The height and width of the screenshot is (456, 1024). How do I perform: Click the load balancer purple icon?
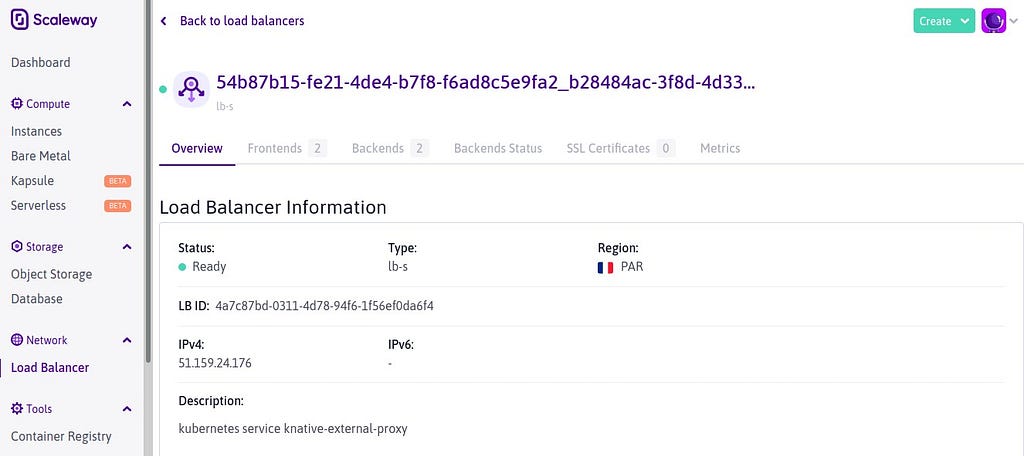point(191,90)
